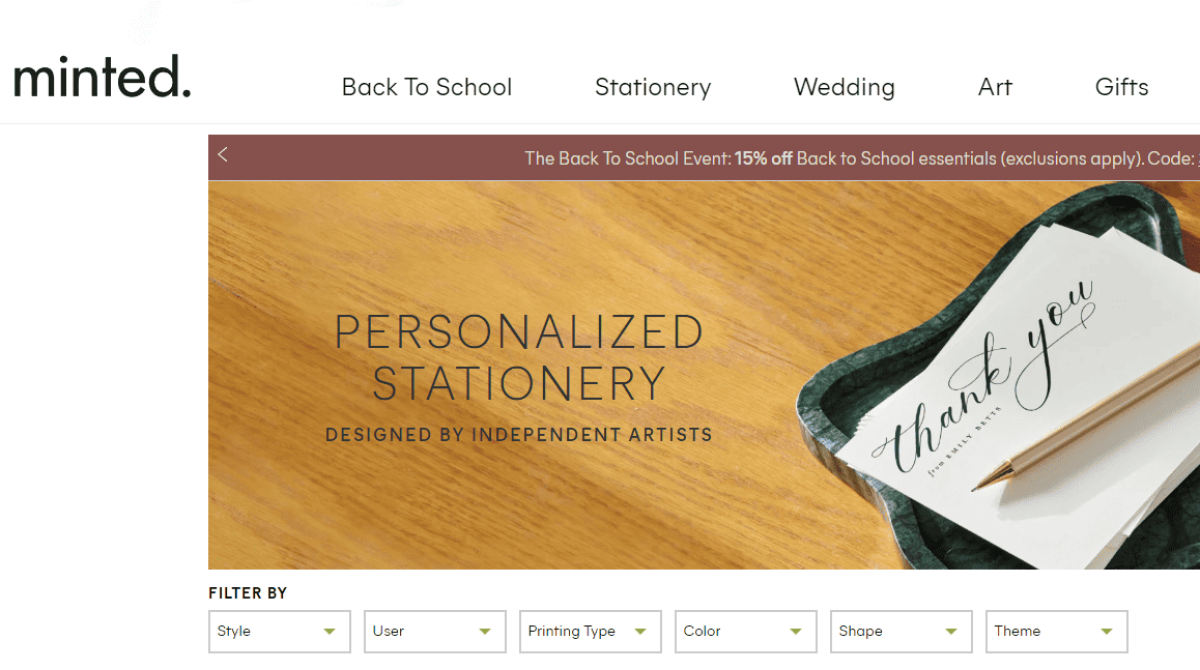Click the Style filter dropdown arrow

coord(330,631)
